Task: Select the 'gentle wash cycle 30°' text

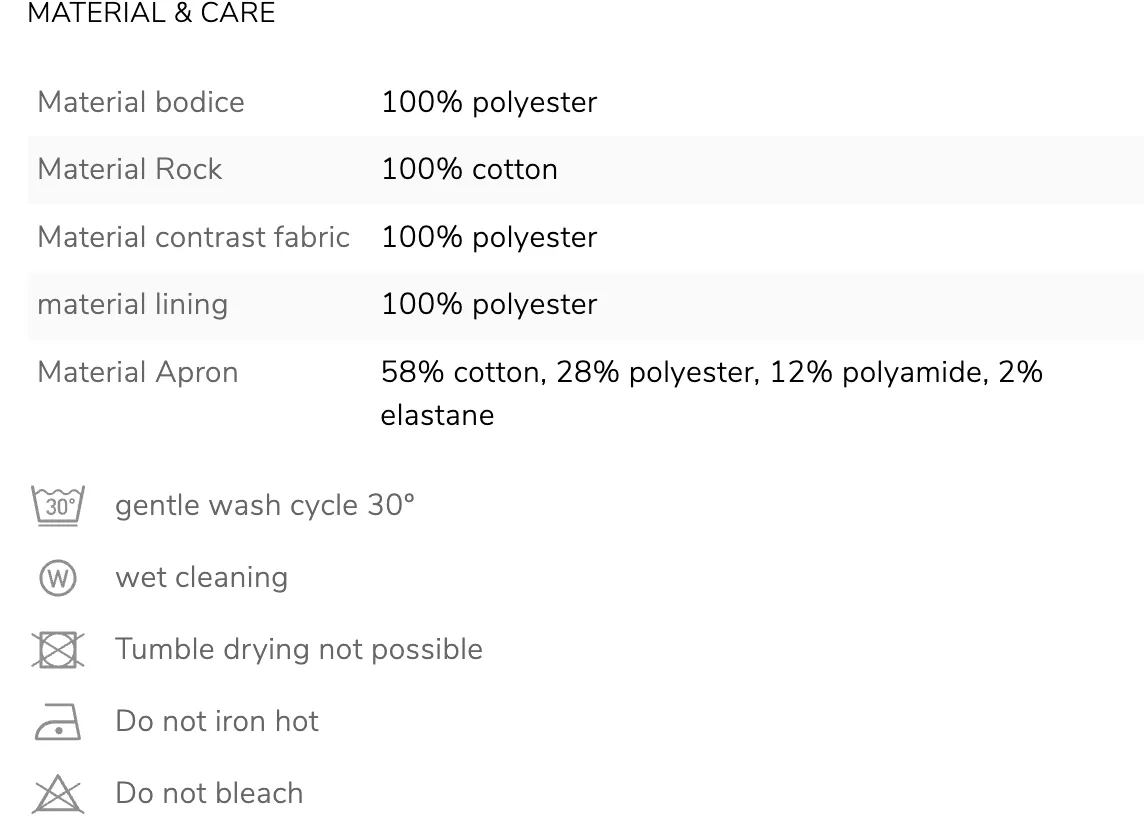Action: (265, 505)
